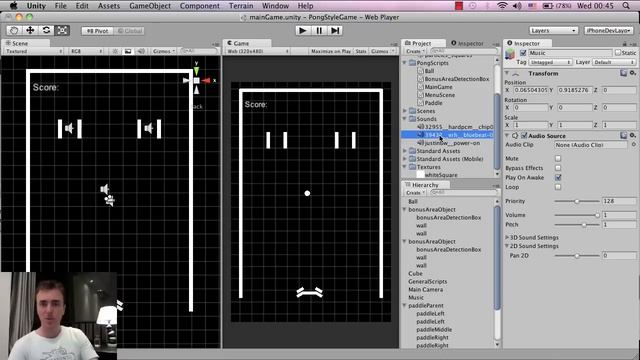Click the volume icon in menu bar

(x=517, y=6)
